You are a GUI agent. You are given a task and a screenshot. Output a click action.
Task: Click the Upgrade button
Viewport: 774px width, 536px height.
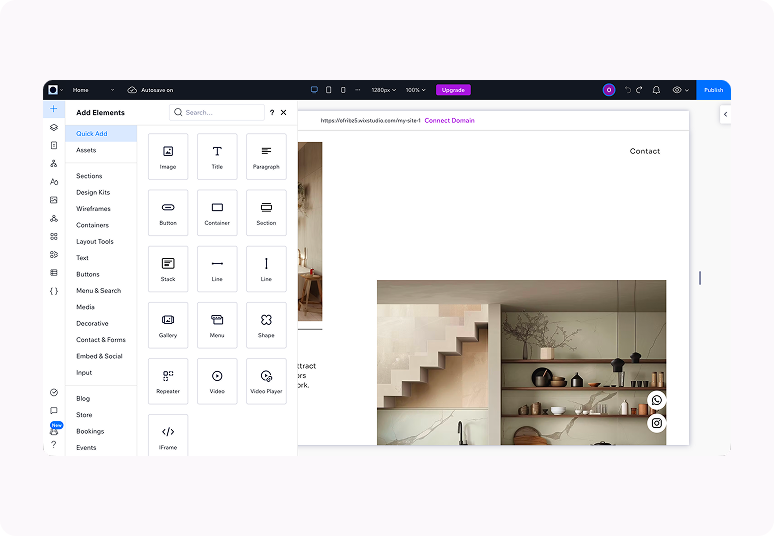pos(453,90)
